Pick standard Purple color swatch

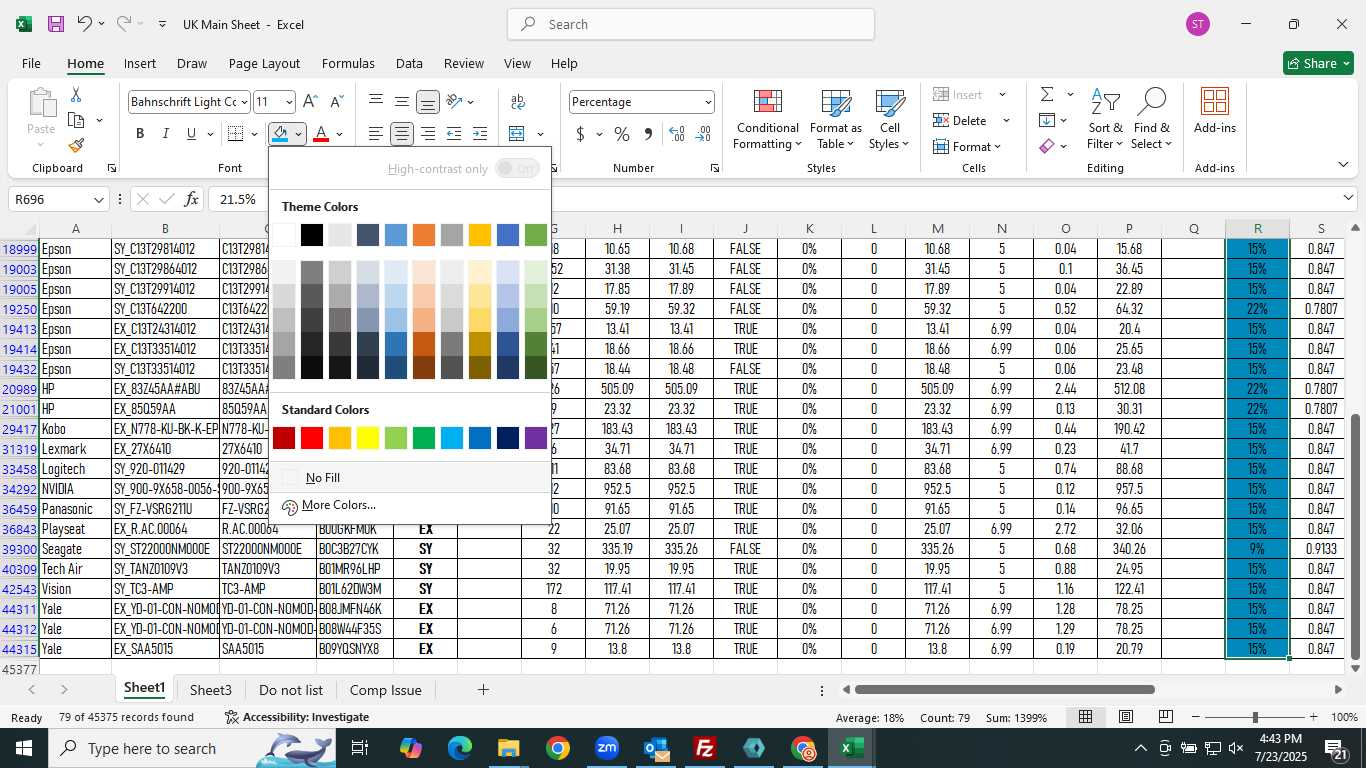click(x=536, y=438)
